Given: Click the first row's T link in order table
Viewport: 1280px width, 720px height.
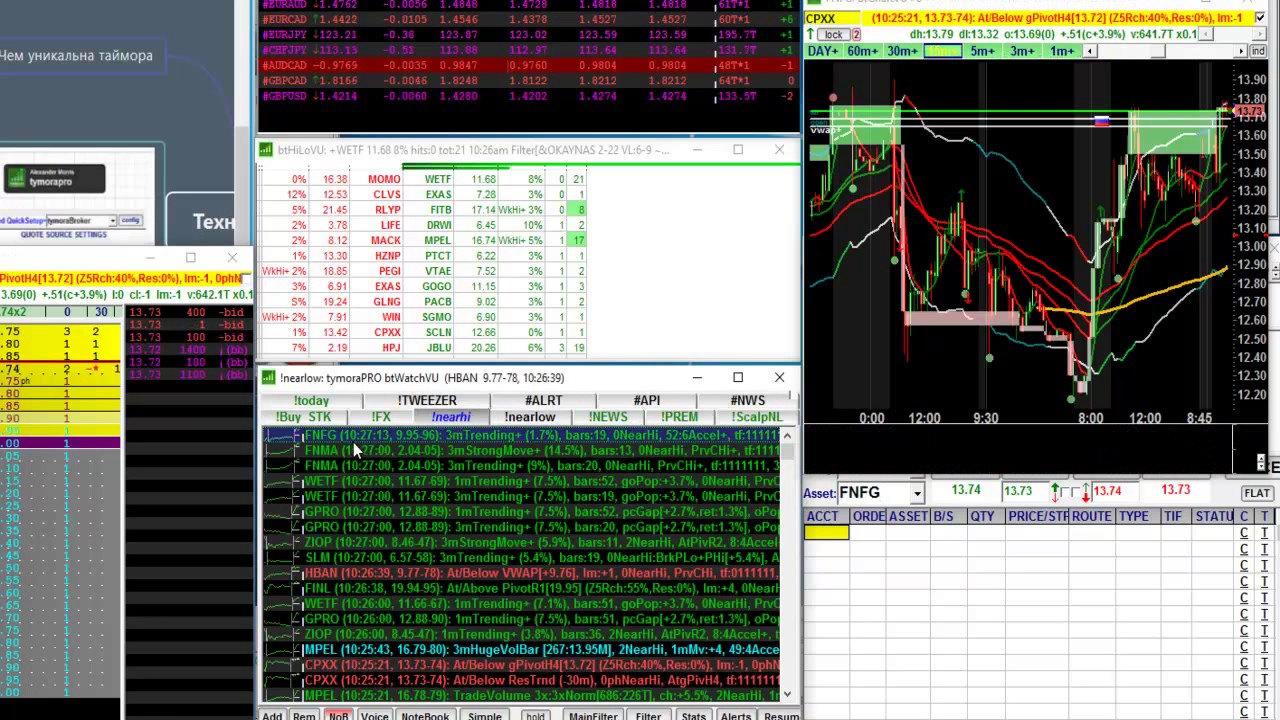Looking at the screenshot, I should [1264, 533].
